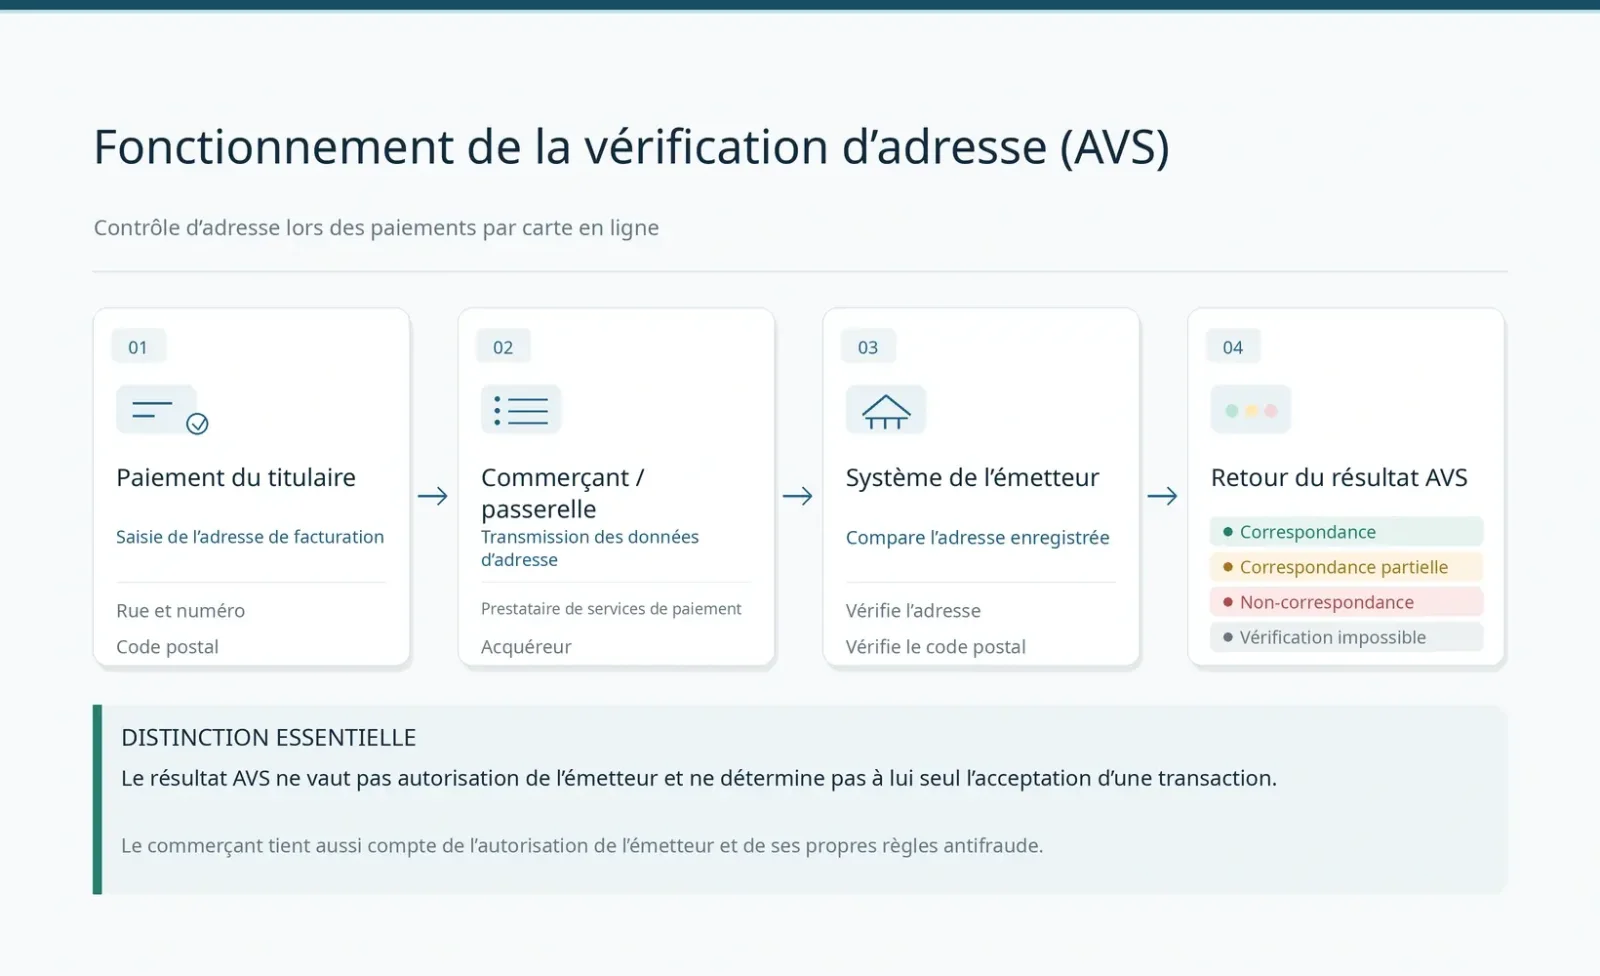Click the step number '04' label
This screenshot has height=976, width=1600.
(1233, 347)
